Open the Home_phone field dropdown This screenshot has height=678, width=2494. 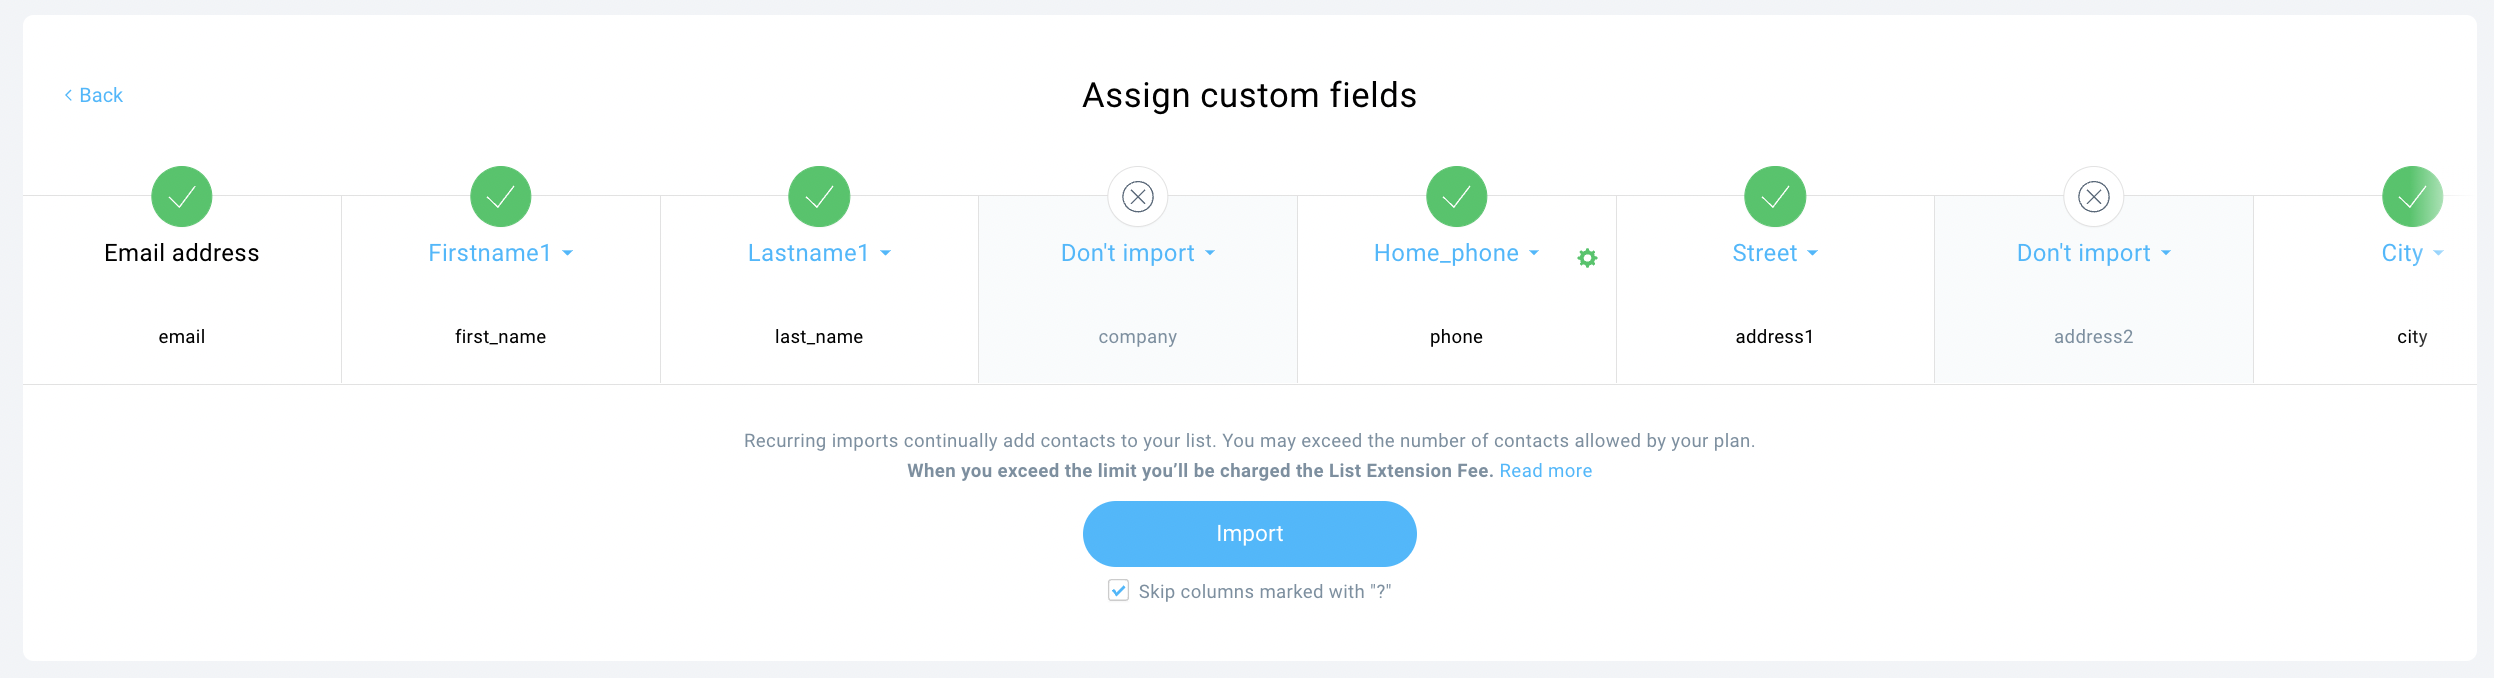coord(1456,253)
